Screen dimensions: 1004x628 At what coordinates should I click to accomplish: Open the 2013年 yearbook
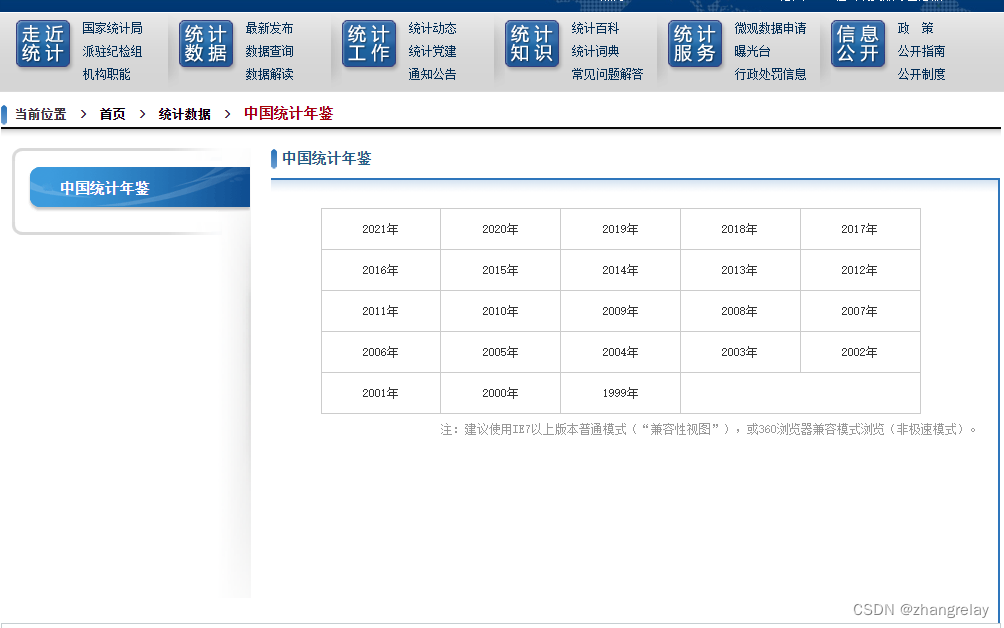tap(740, 270)
